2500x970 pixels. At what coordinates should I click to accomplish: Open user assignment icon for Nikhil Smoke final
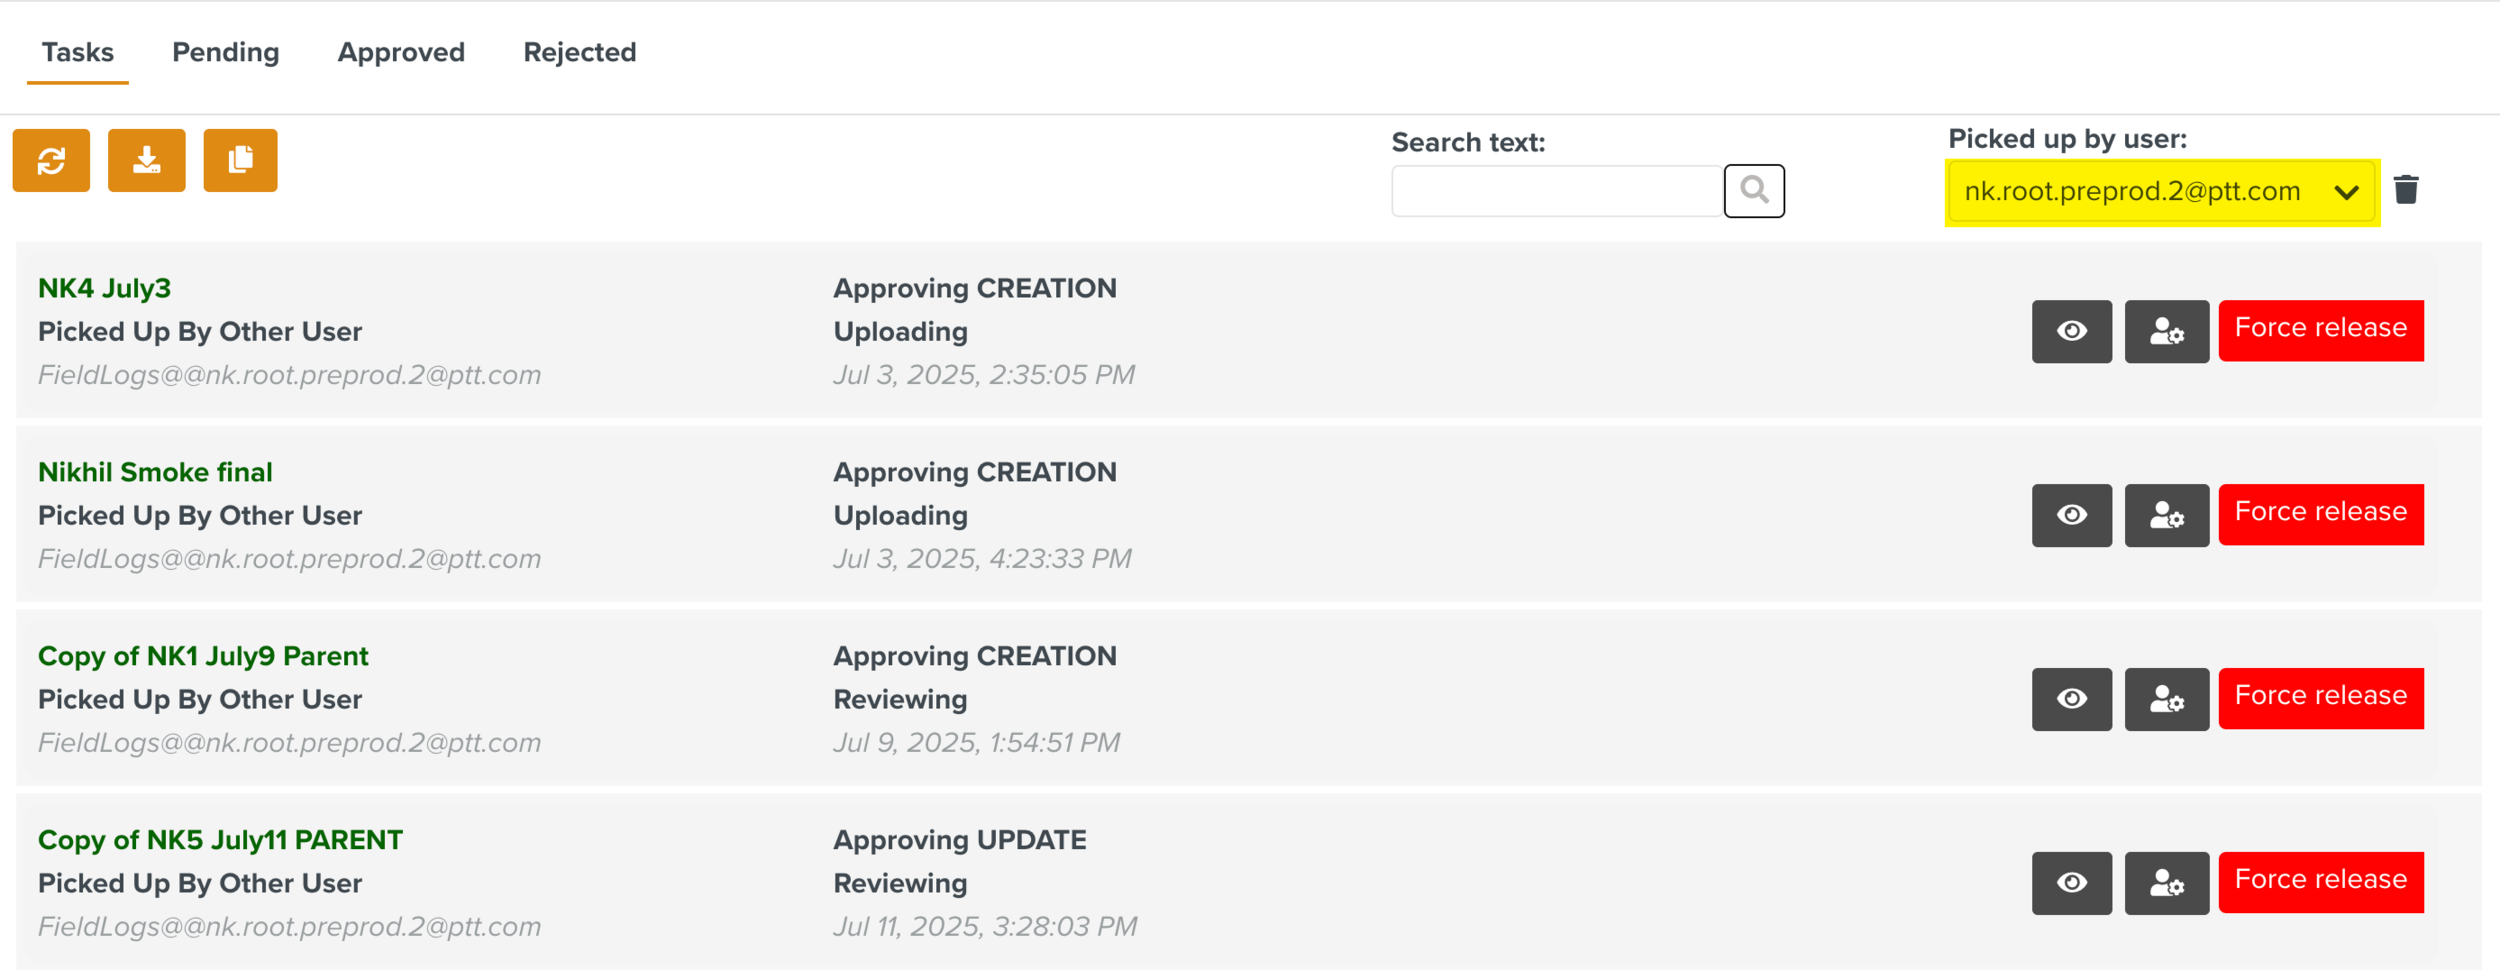pyautogui.click(x=2166, y=515)
